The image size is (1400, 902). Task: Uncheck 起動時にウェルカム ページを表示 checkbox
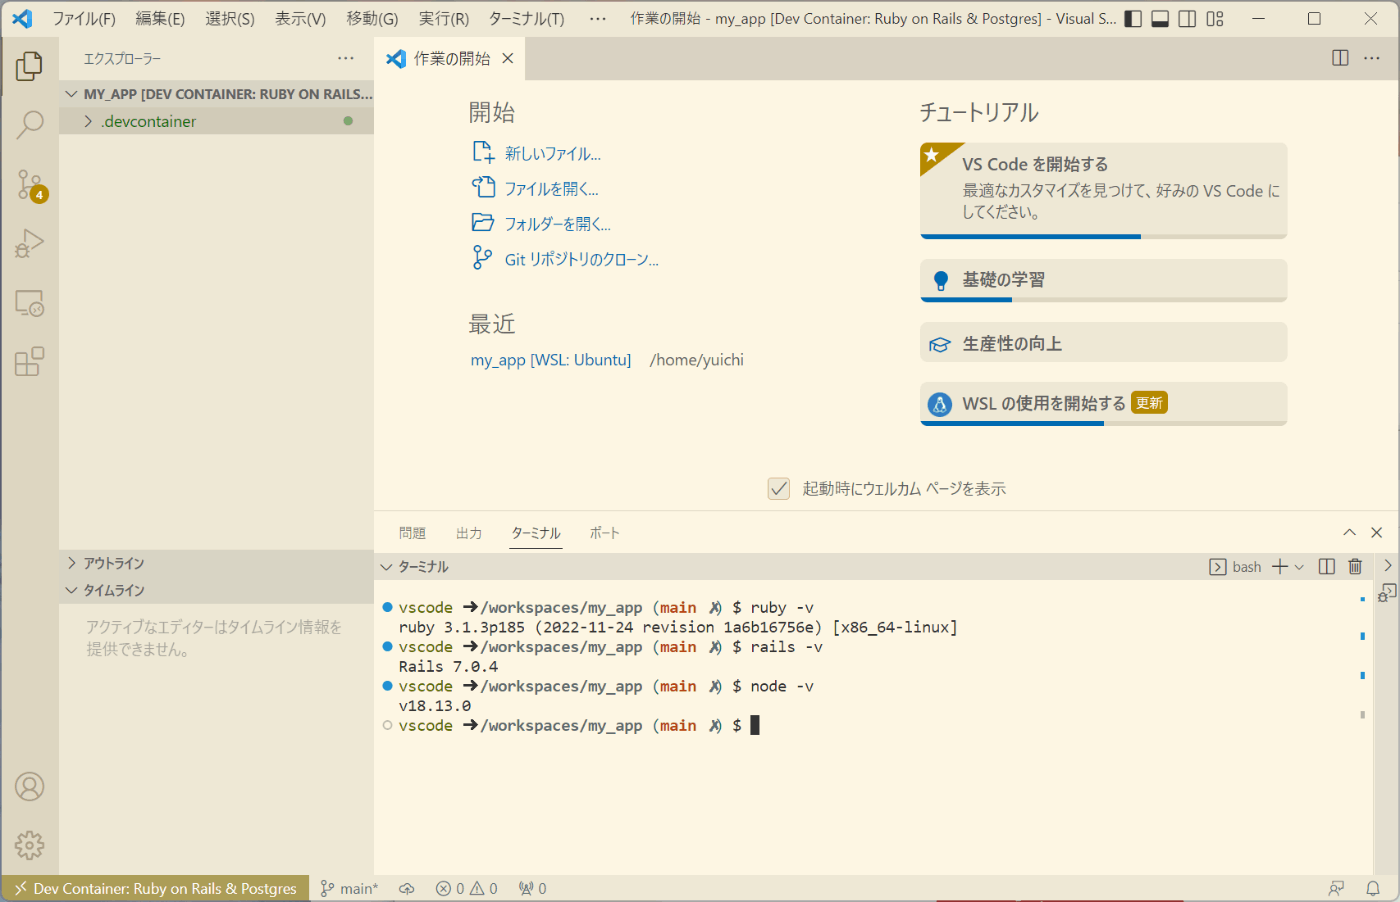[x=779, y=488]
